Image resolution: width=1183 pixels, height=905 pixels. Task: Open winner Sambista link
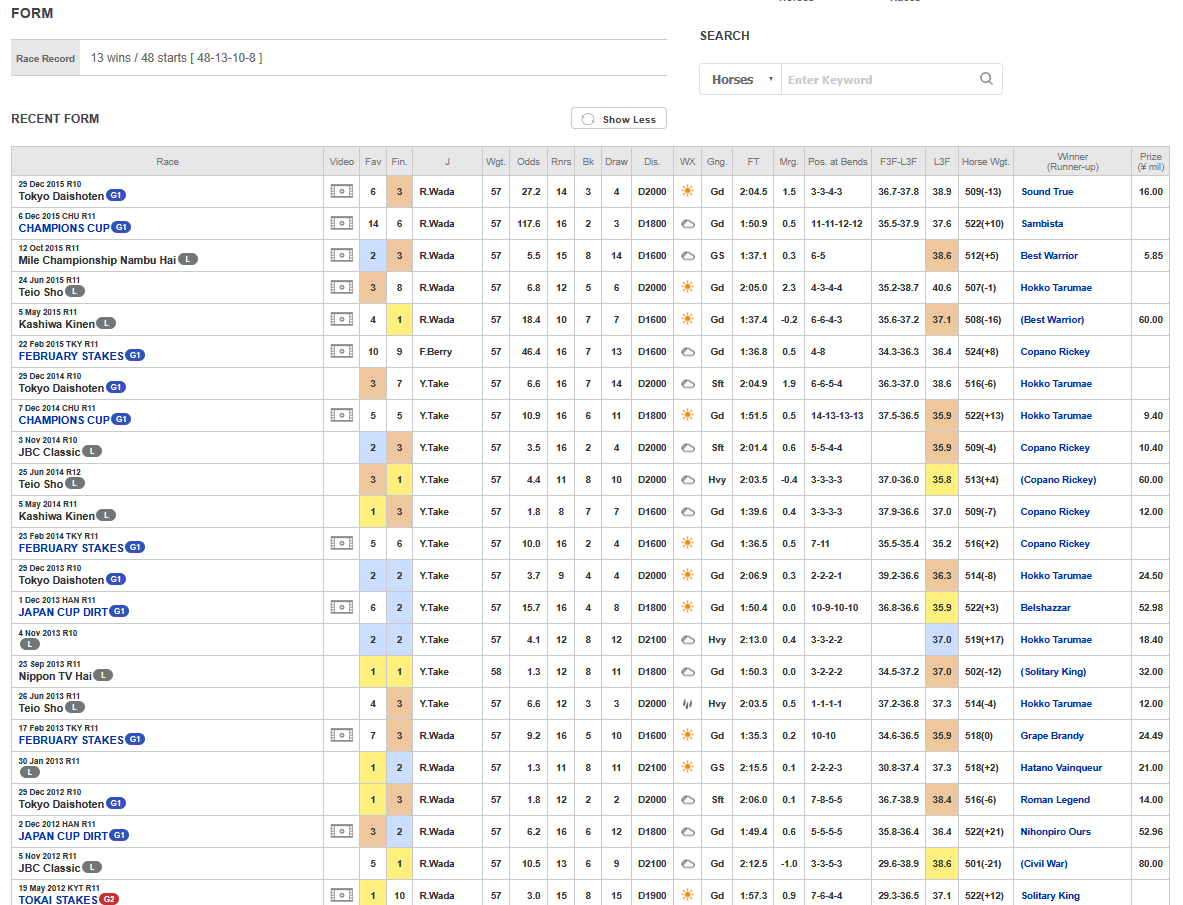tap(1042, 224)
